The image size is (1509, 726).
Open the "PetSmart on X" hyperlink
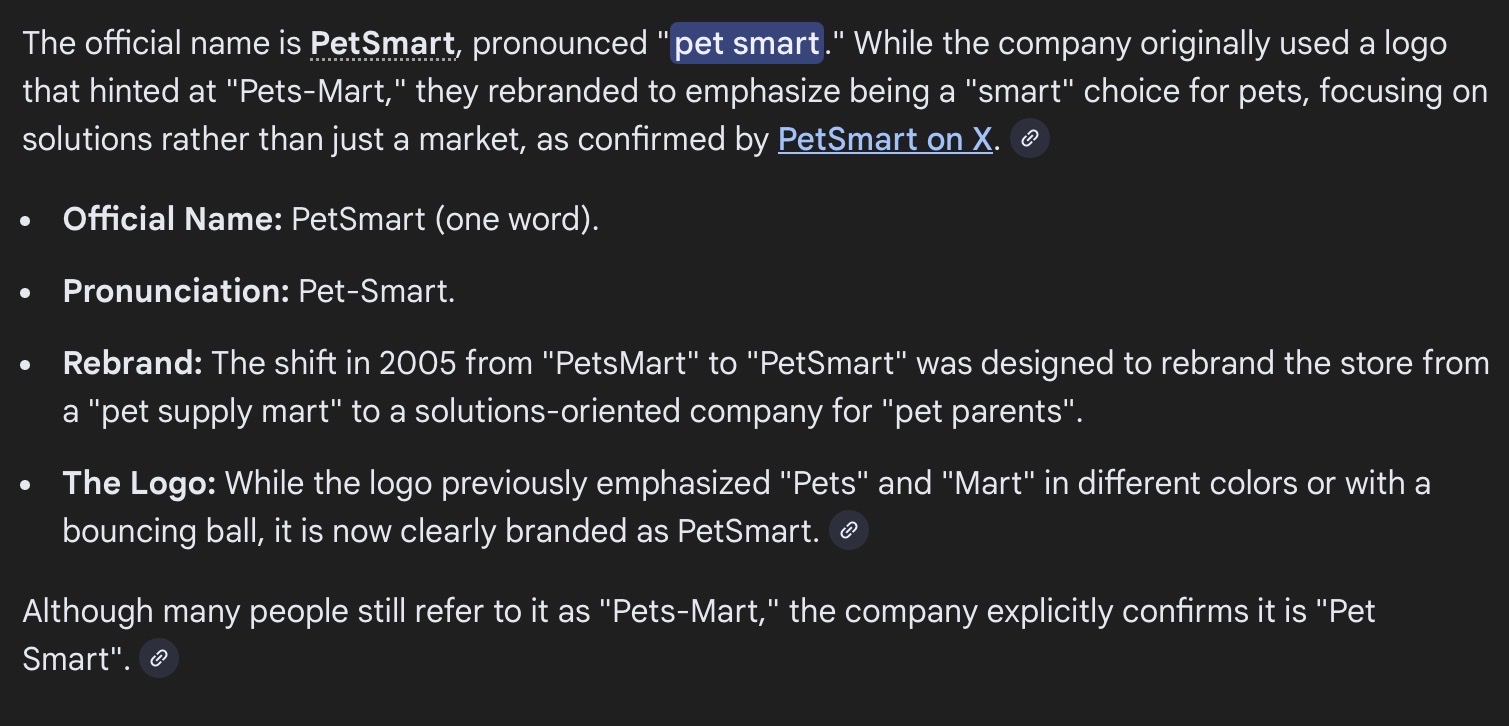tap(885, 140)
